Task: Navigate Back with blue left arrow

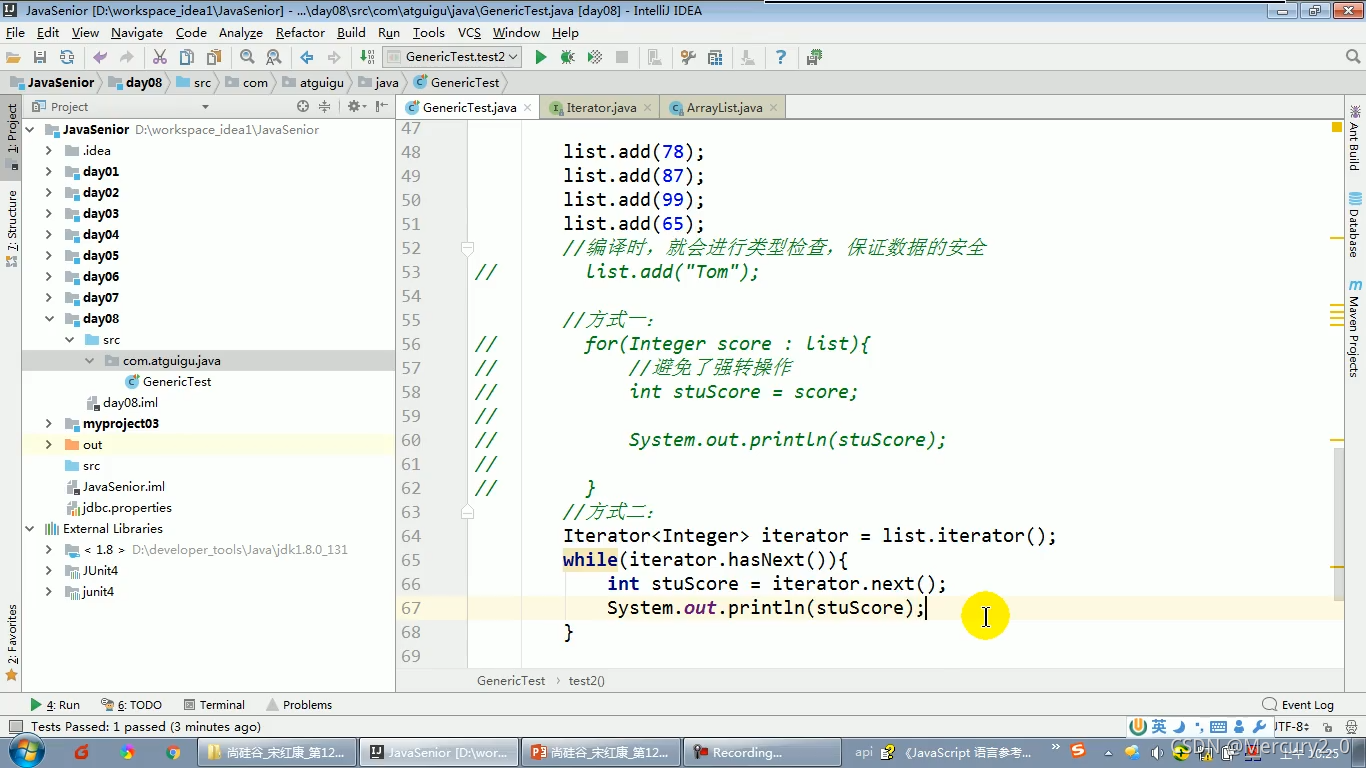Action: (307, 57)
